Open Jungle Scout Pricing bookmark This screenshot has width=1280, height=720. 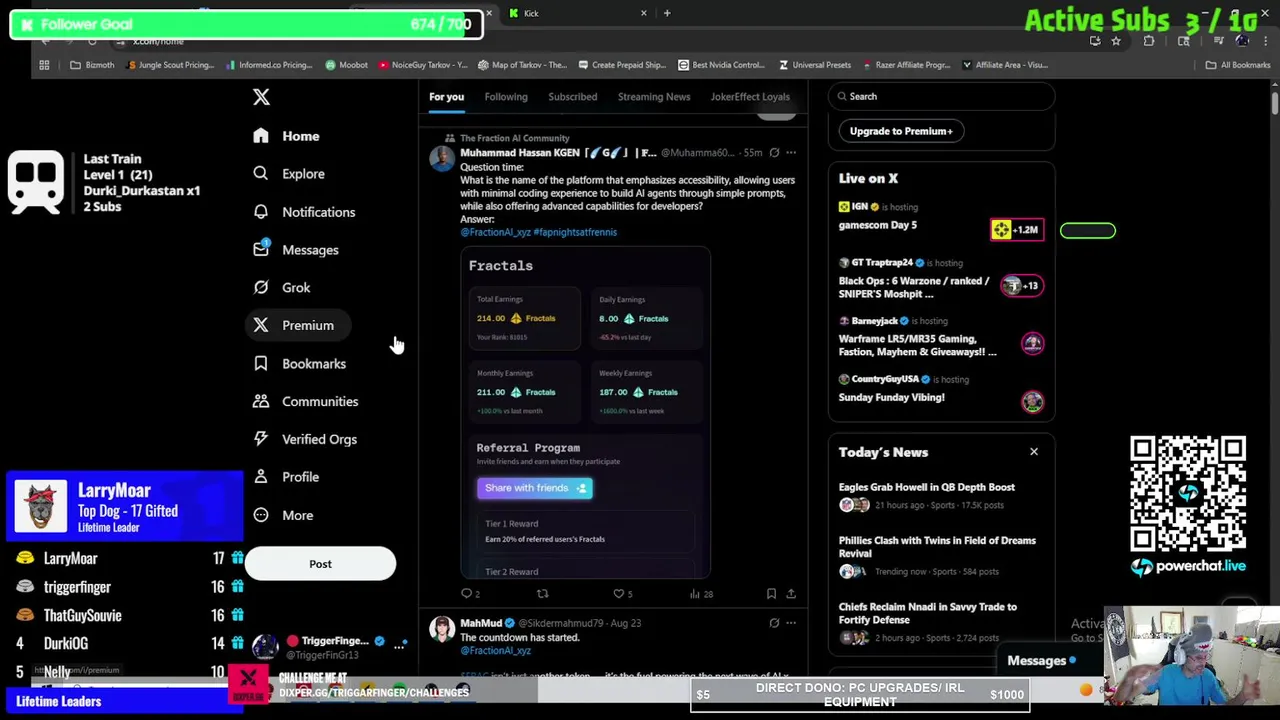tap(171, 65)
